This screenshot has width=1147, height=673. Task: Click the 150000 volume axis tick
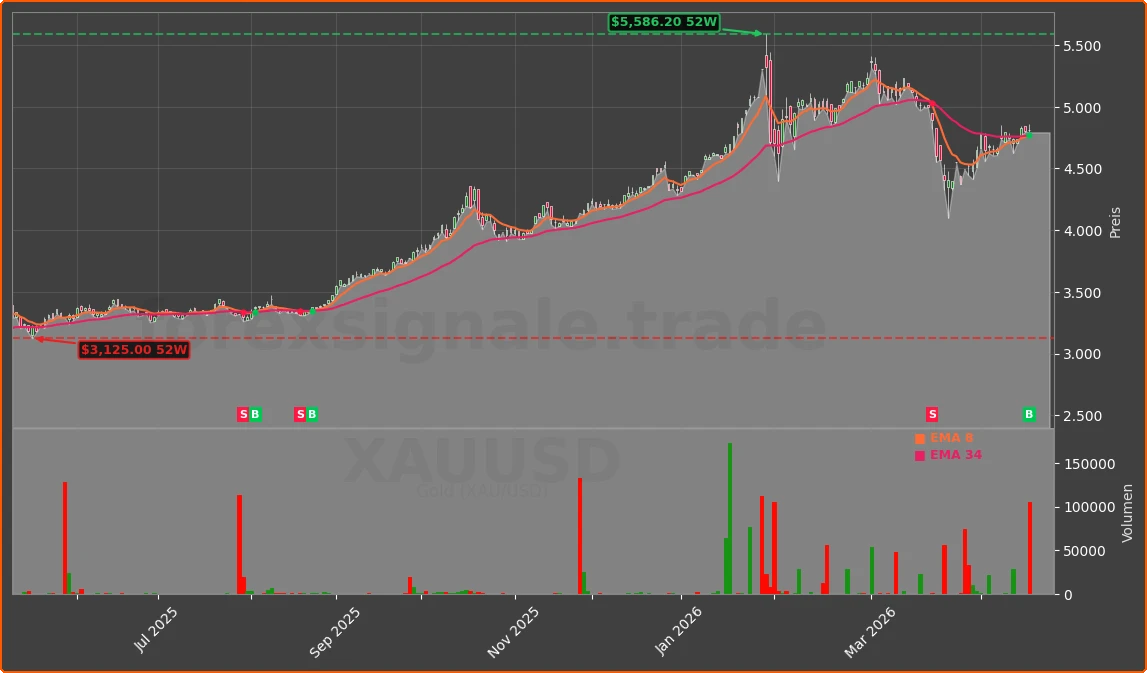[x=1088, y=465]
